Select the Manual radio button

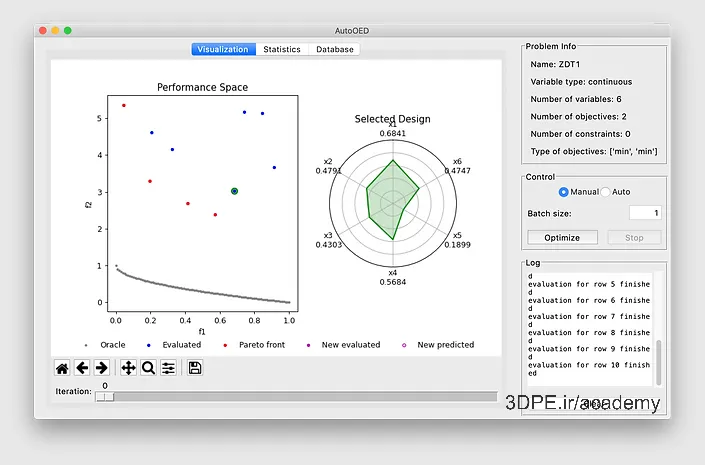click(x=563, y=192)
